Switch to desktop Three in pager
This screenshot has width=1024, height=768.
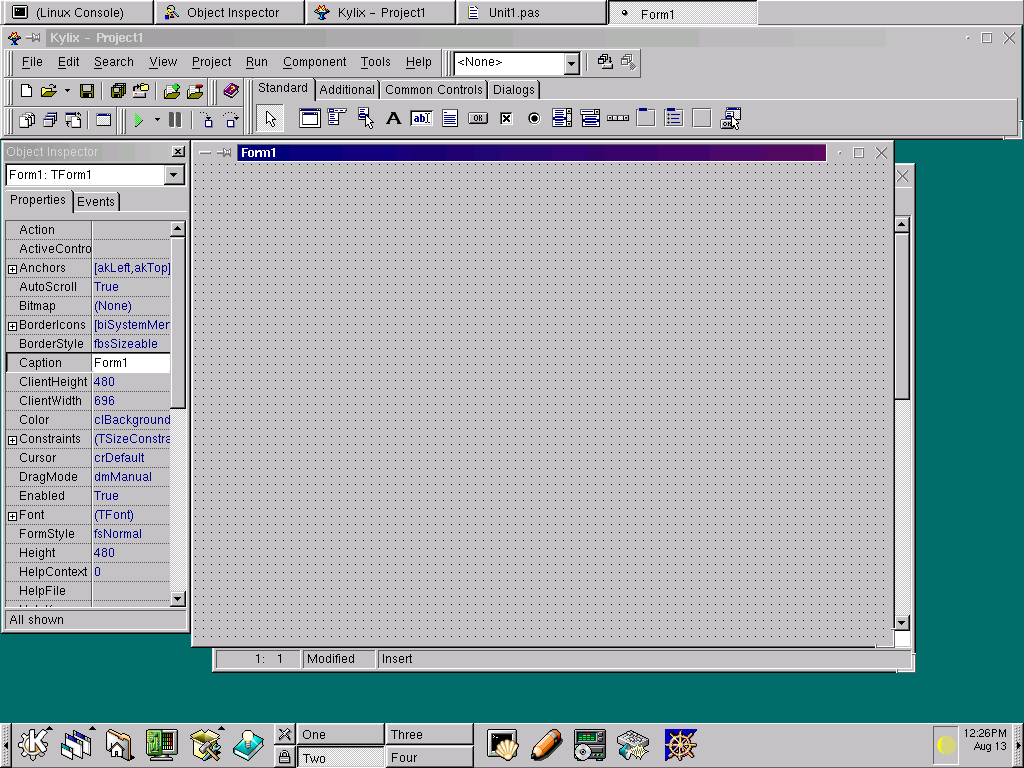(429, 735)
